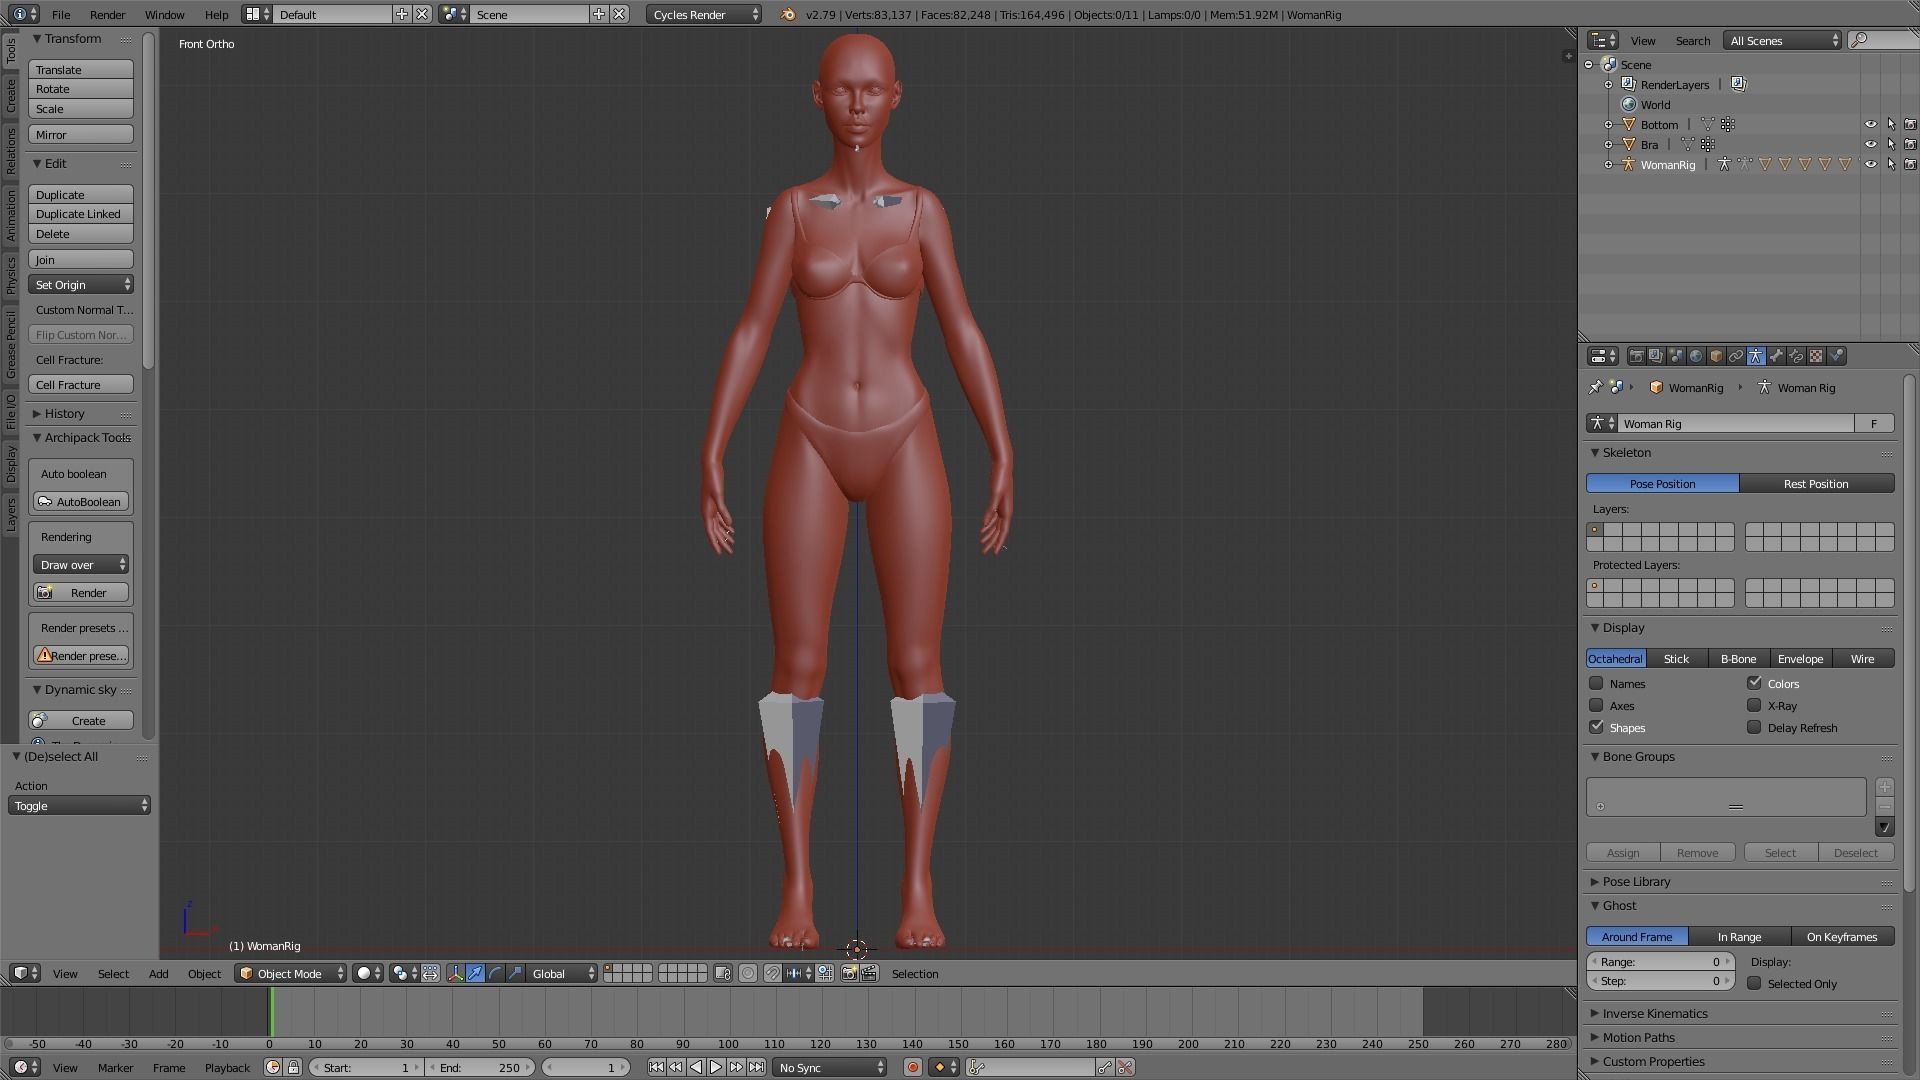Click the Ghost Range value slider
The image size is (1920, 1080).
[x=1660, y=962]
